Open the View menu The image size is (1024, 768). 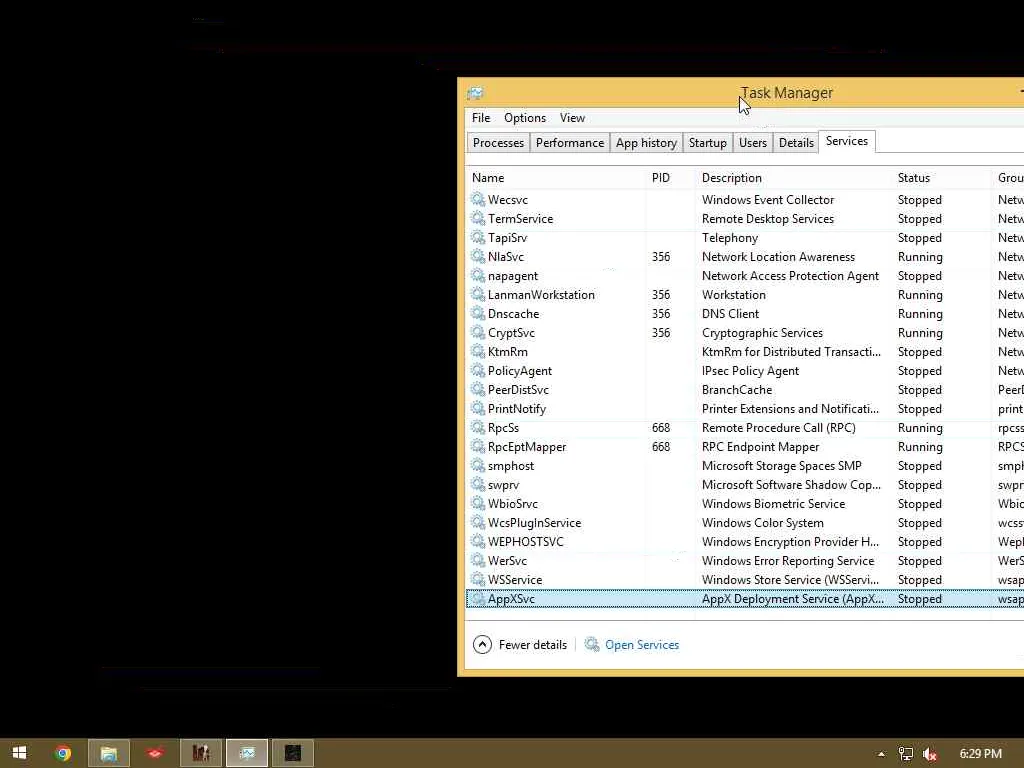click(572, 118)
